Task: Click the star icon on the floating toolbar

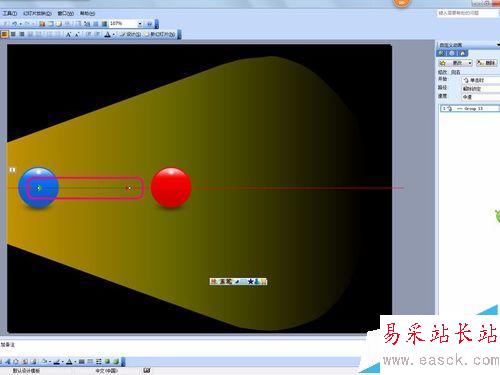Action: [x=251, y=282]
